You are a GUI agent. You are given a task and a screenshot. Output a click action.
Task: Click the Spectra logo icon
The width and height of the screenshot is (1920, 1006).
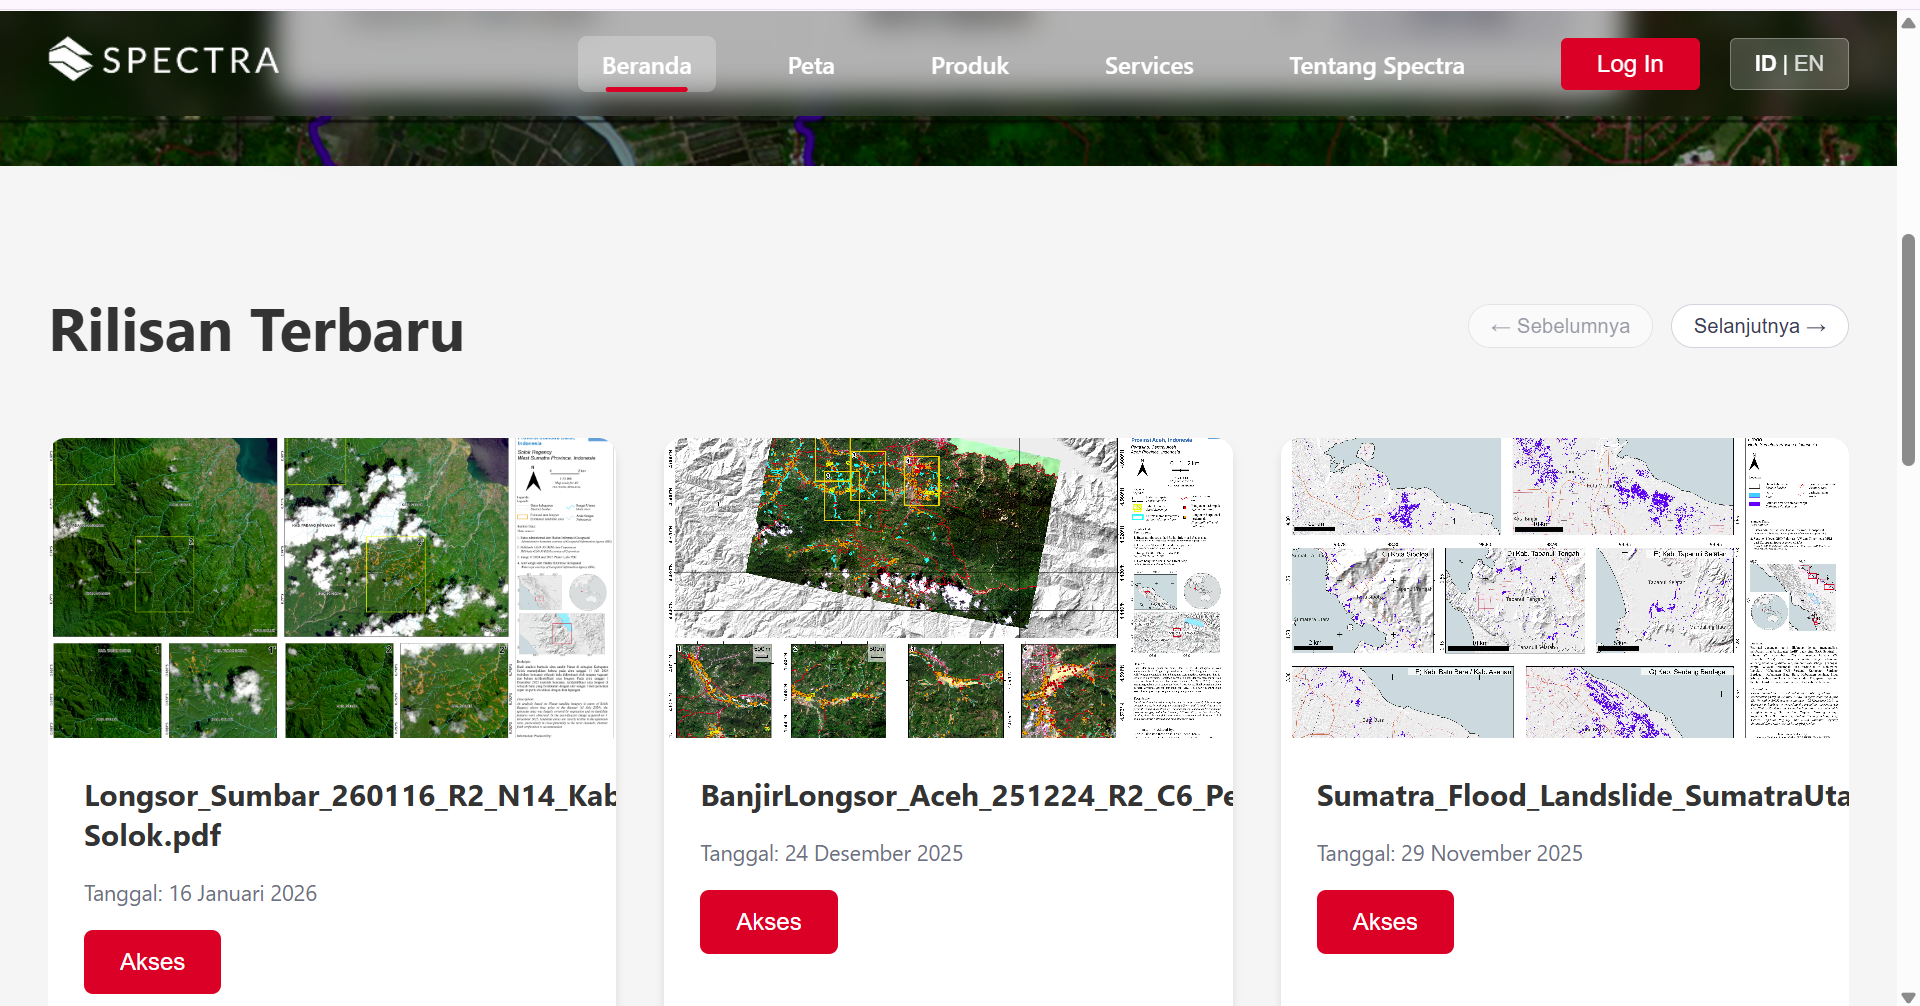(70, 59)
